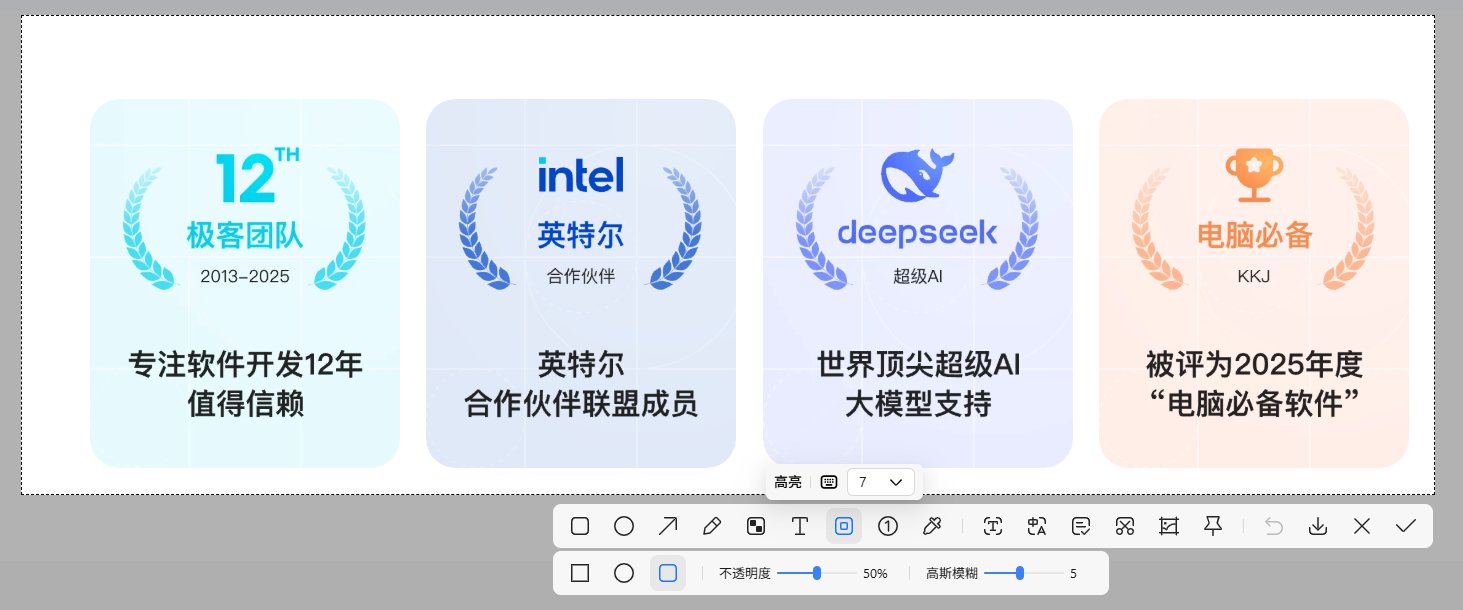
Task: Select the numbered step marker tool
Action: (x=888, y=526)
